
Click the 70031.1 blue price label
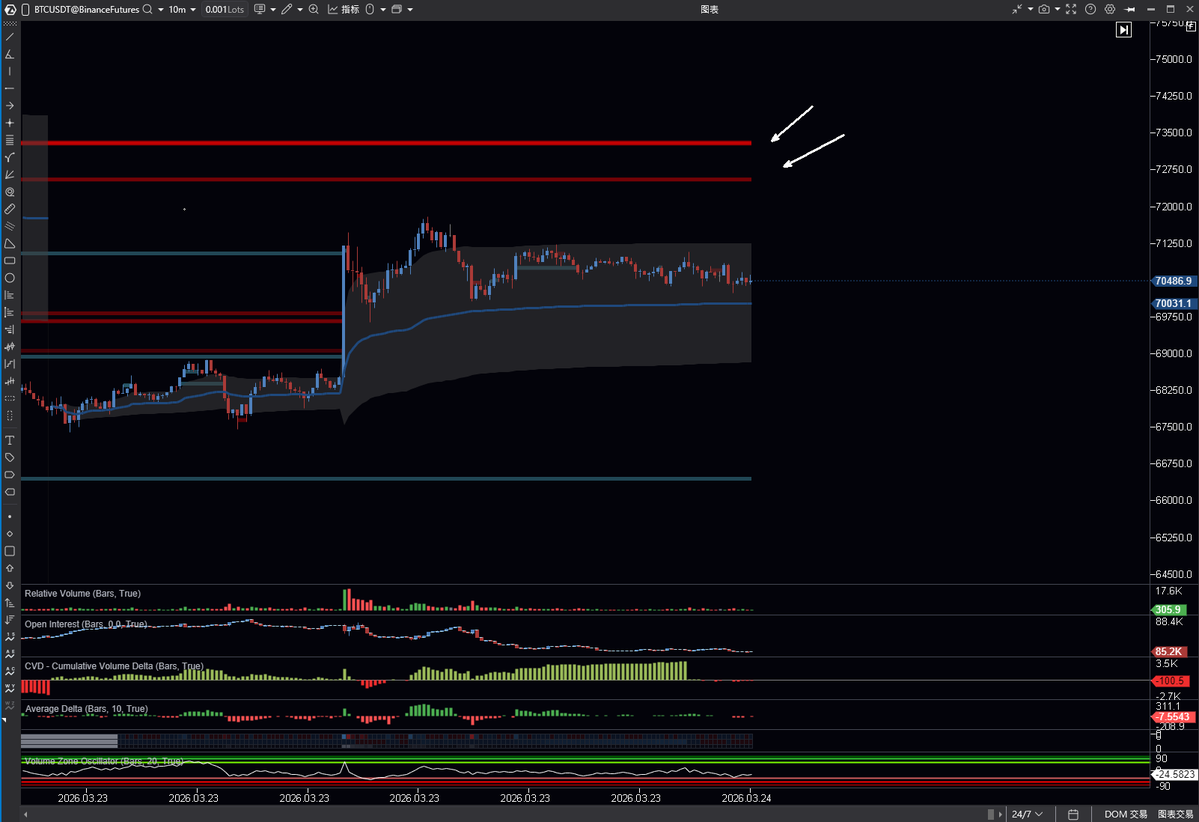point(1174,304)
